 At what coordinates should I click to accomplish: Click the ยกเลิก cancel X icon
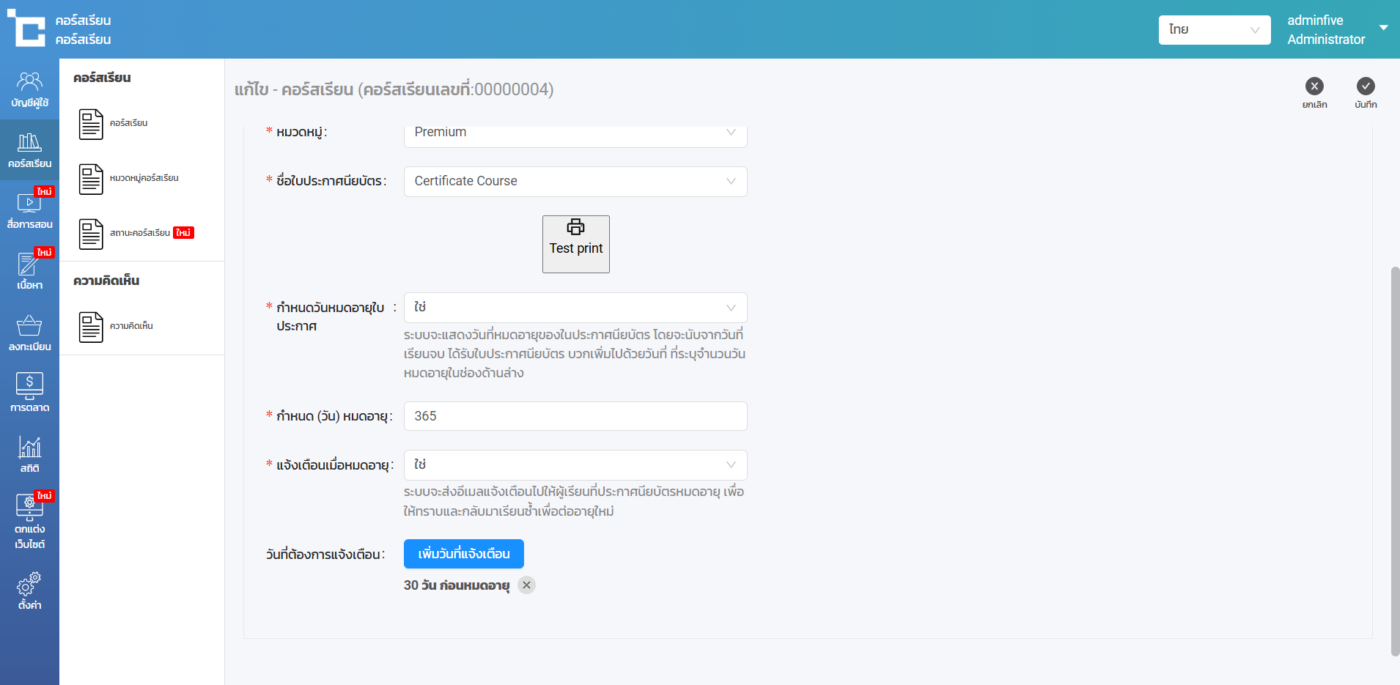(1314, 87)
